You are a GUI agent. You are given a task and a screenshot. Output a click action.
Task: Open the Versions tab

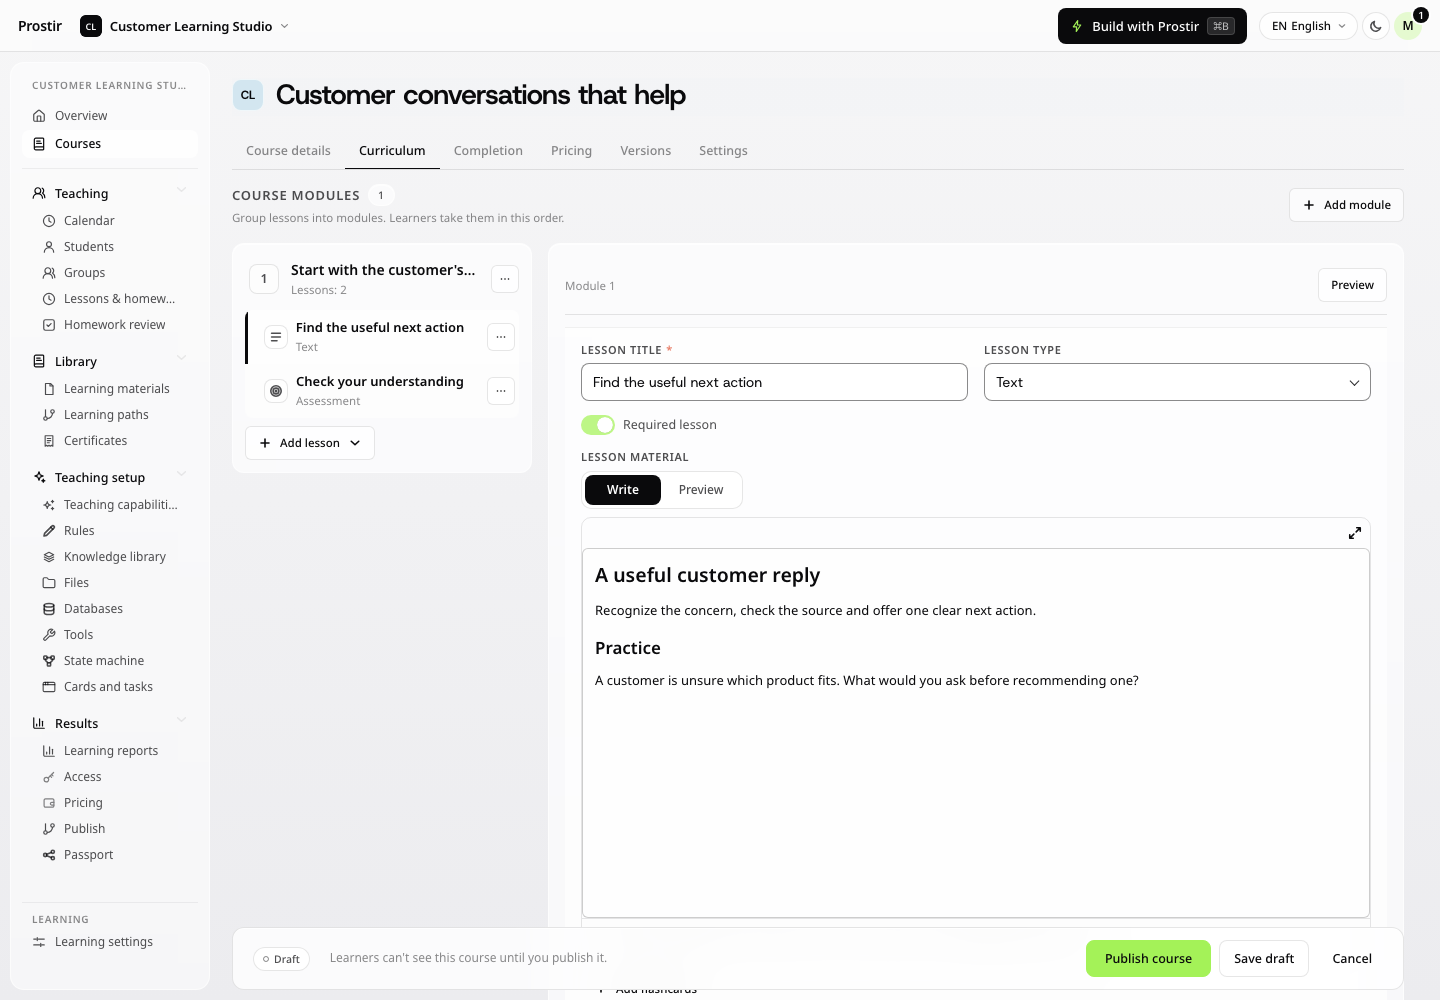click(x=645, y=151)
